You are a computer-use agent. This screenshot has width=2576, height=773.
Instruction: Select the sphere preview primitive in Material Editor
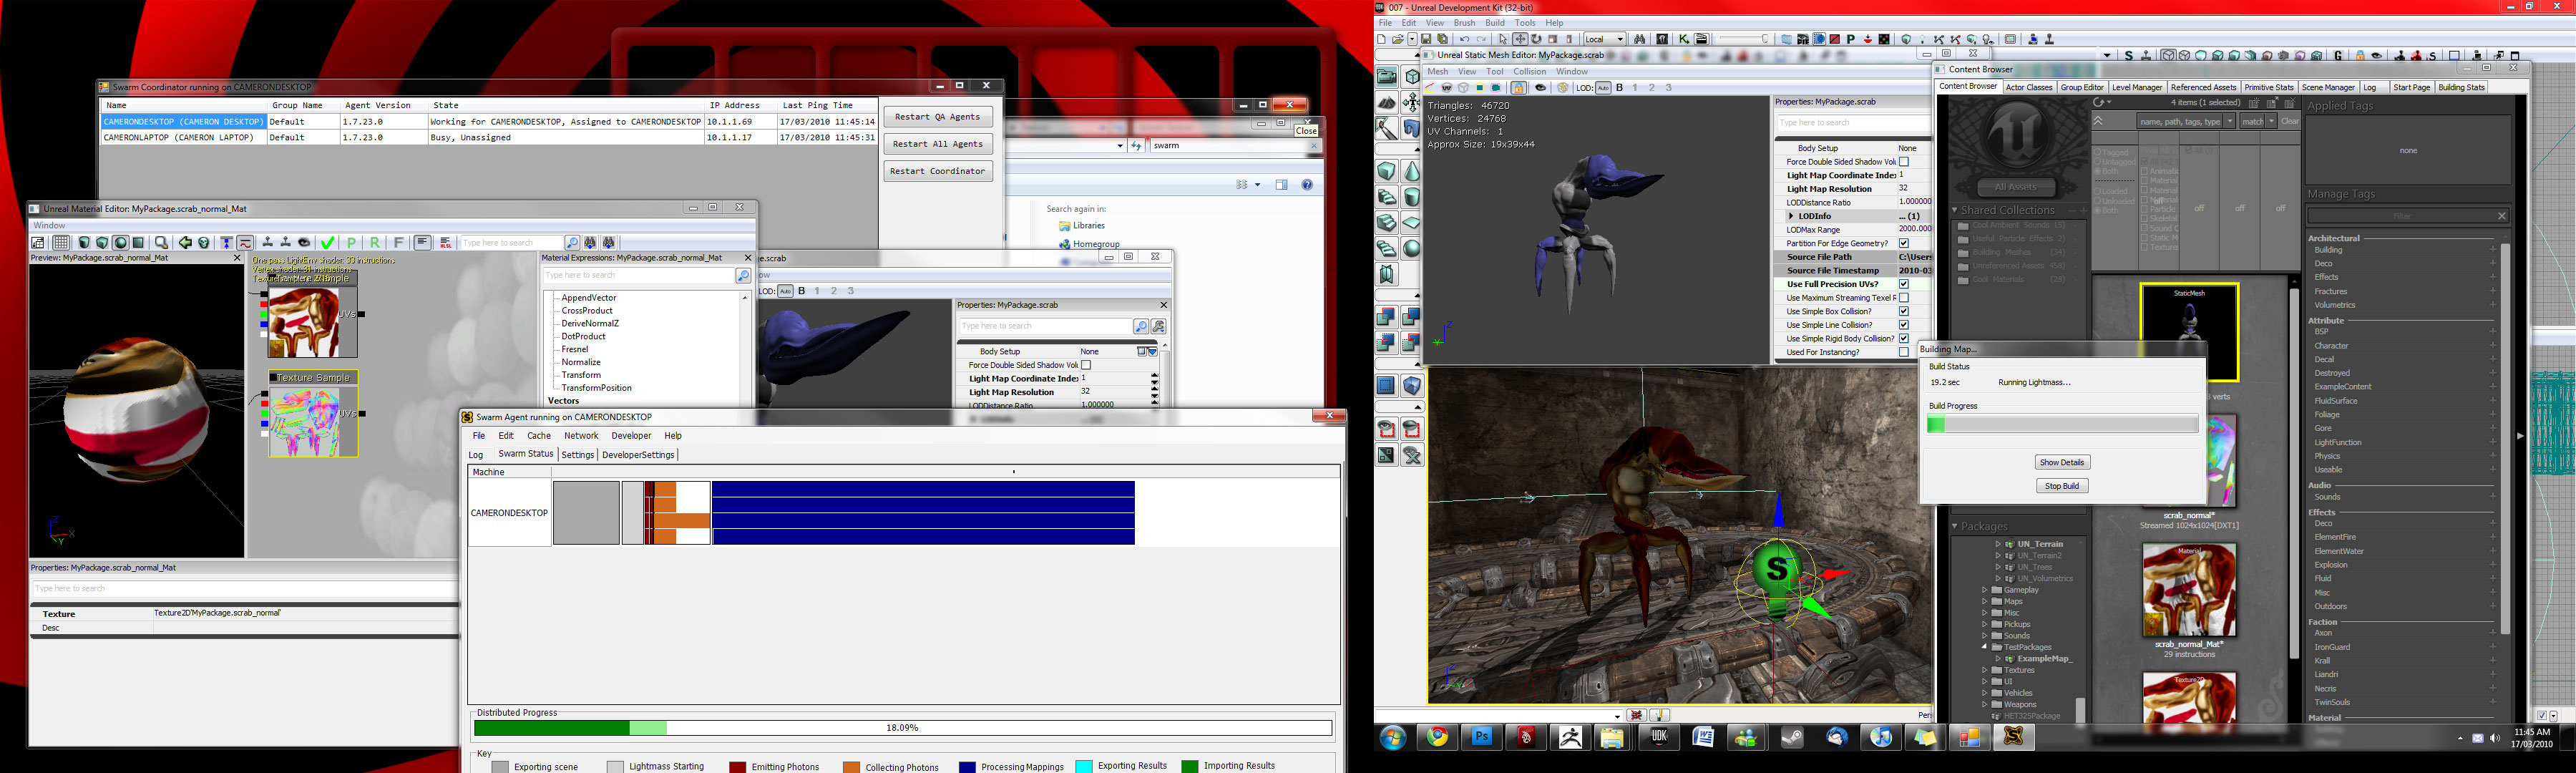120,242
